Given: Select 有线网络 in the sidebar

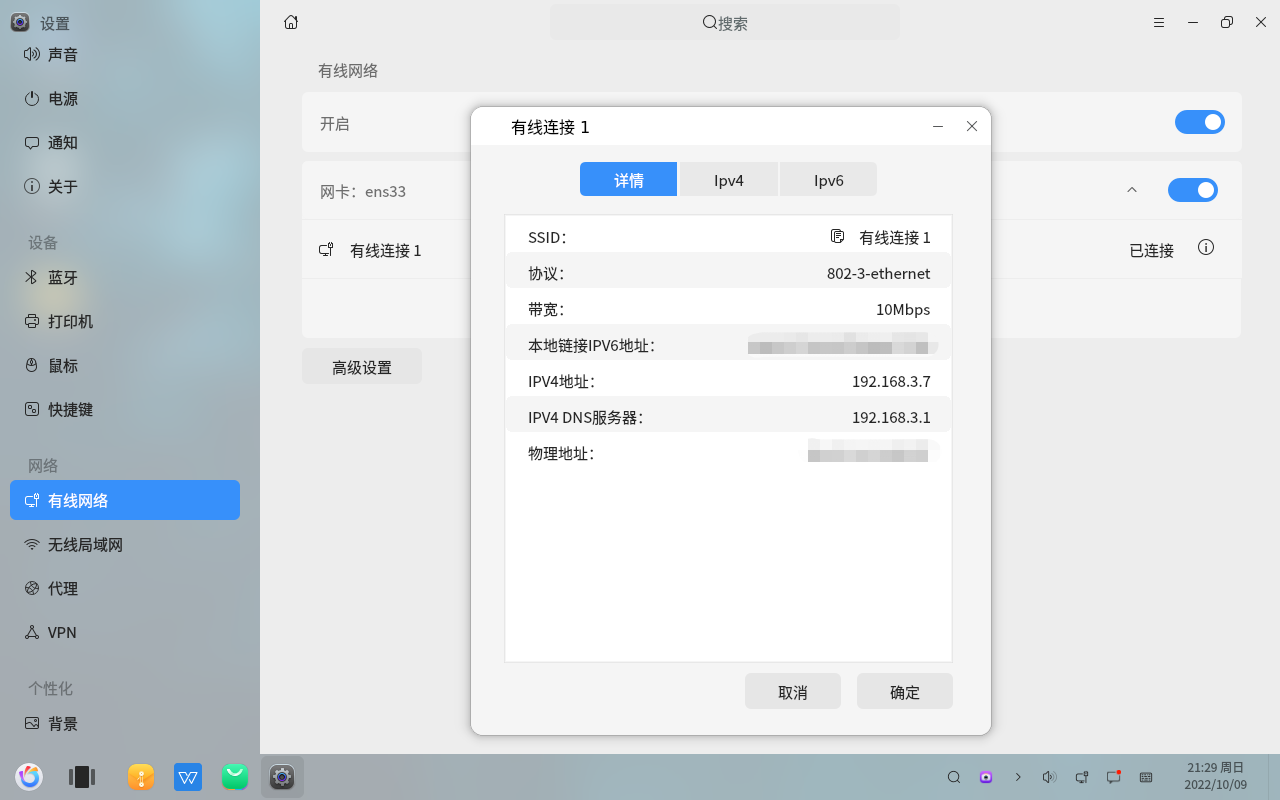Looking at the screenshot, I should point(125,500).
